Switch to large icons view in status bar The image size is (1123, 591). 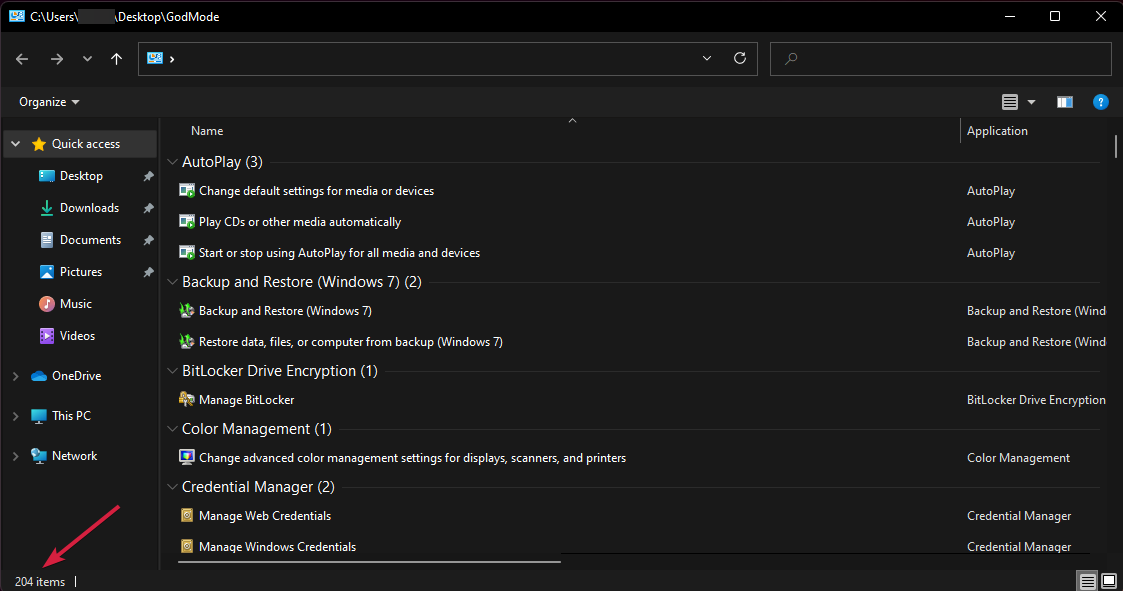tap(1109, 581)
